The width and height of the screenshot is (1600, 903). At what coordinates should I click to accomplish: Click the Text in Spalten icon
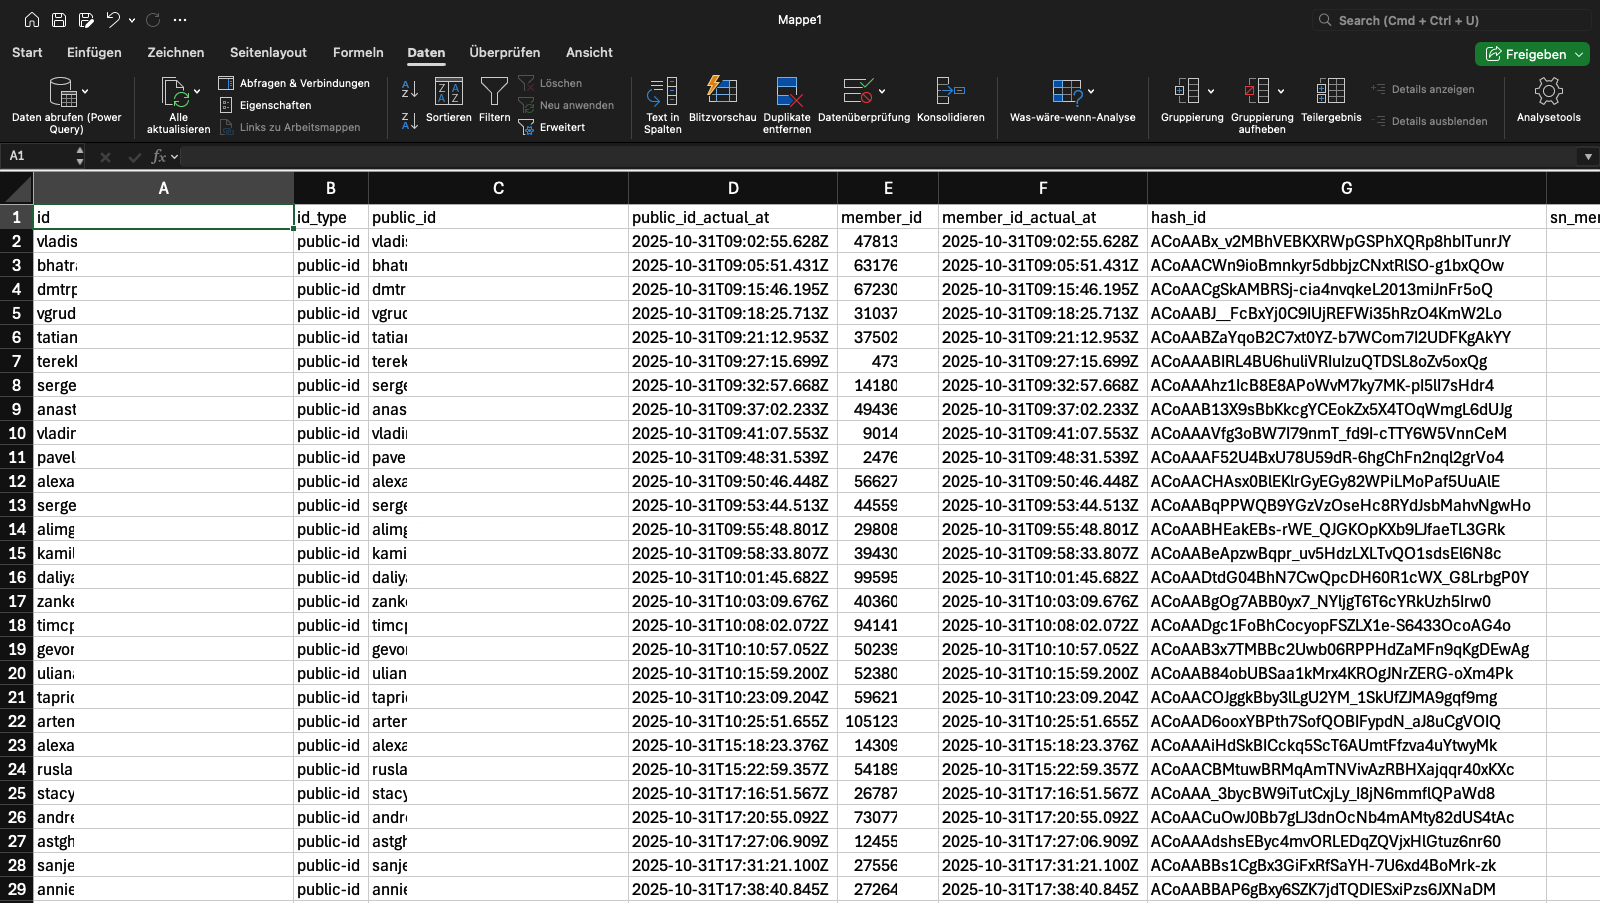click(662, 92)
